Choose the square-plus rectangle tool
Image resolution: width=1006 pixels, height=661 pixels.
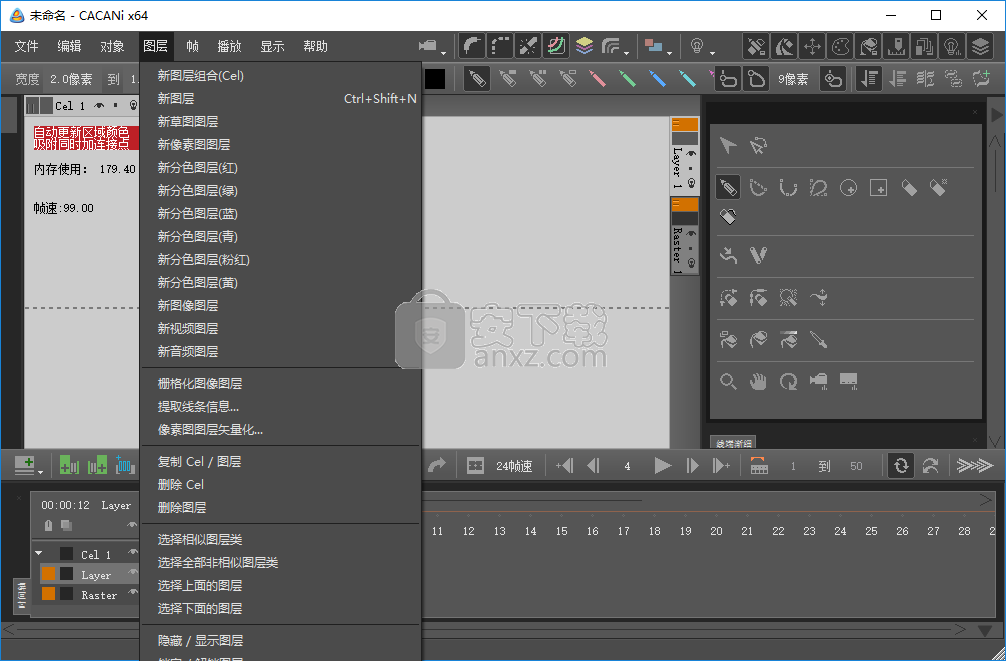coord(878,188)
